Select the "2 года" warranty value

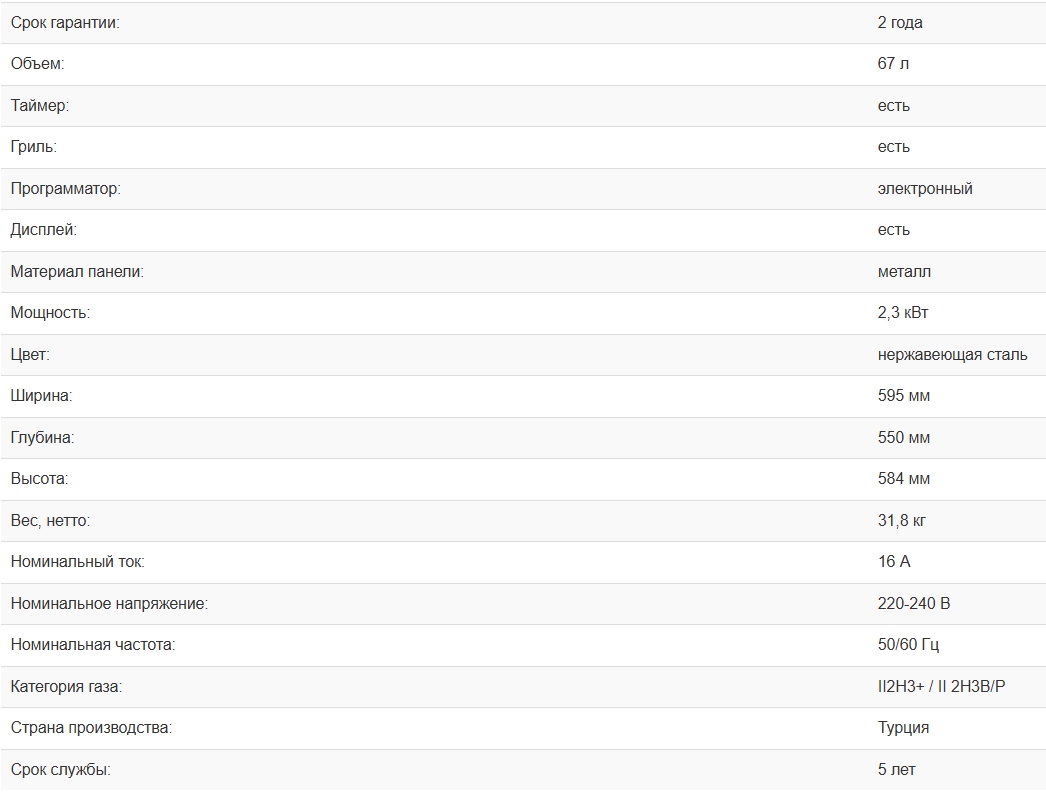[900, 22]
